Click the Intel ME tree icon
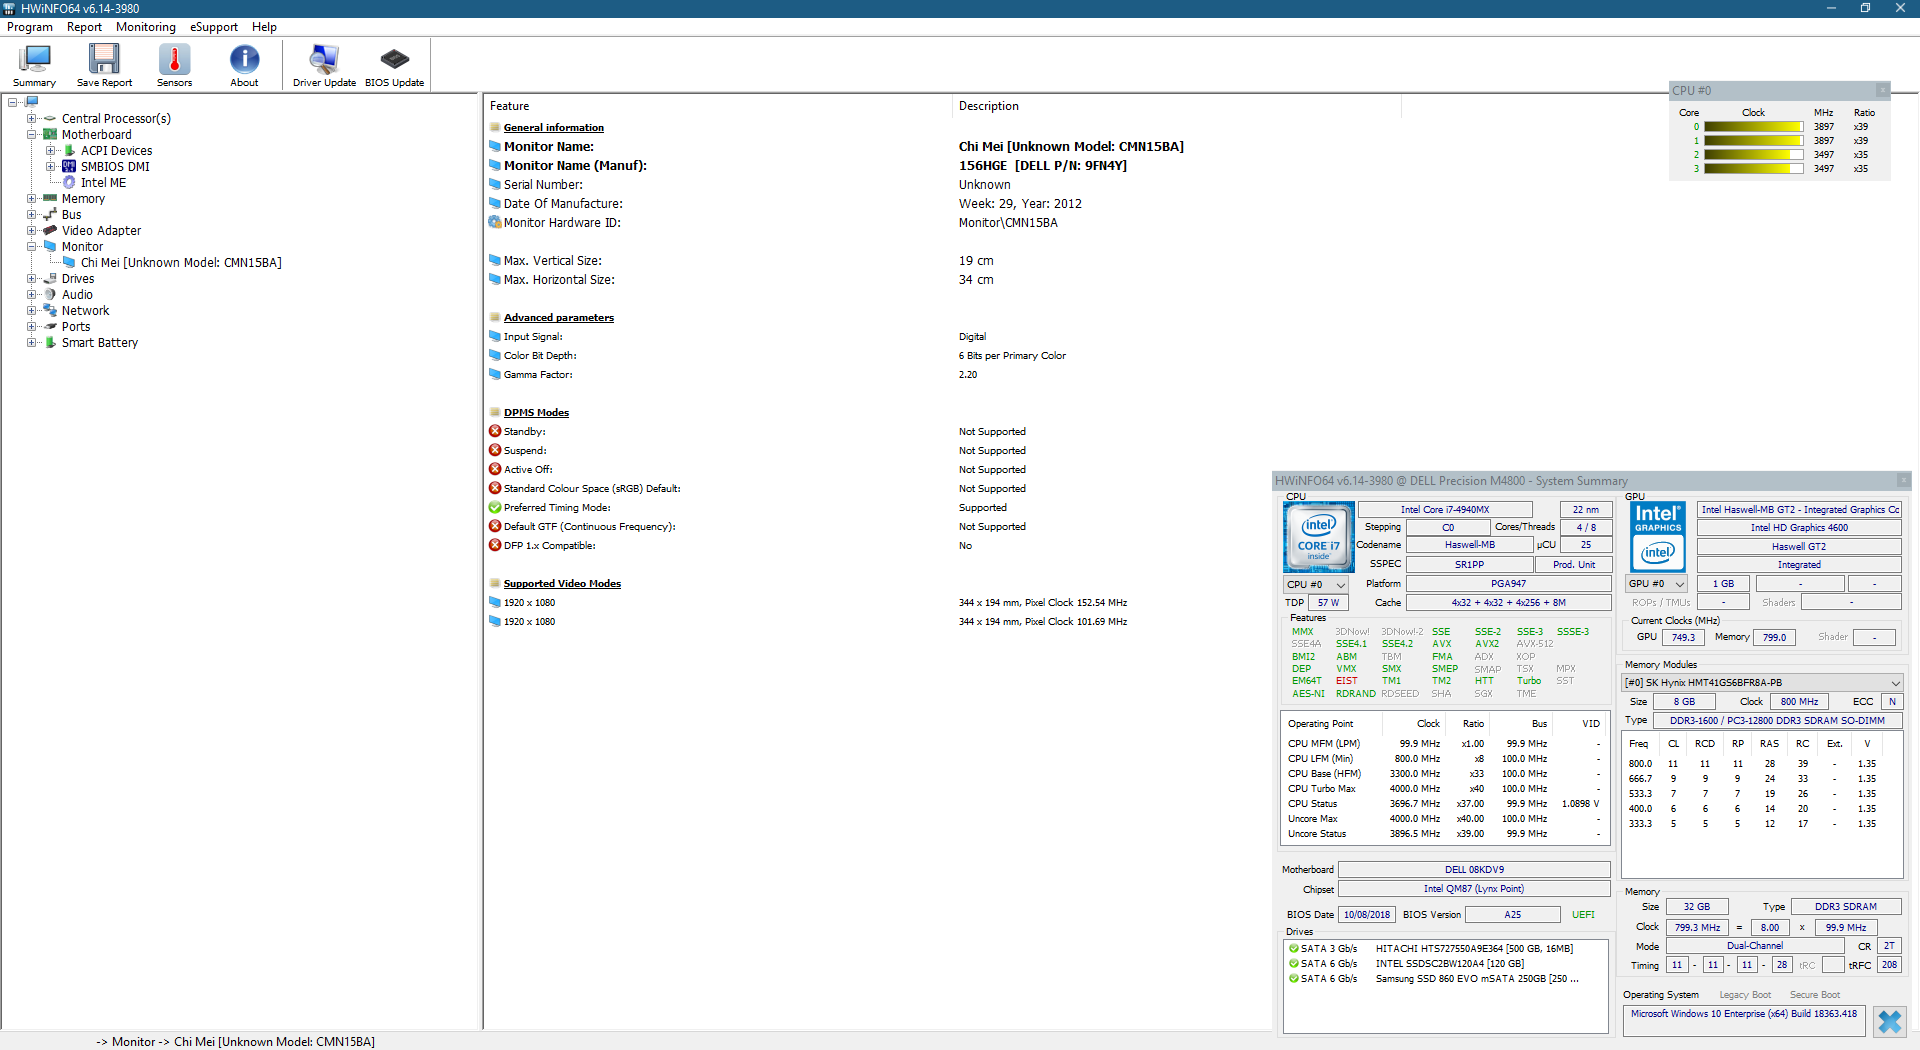Viewport: 1920px width, 1050px height. pos(69,182)
